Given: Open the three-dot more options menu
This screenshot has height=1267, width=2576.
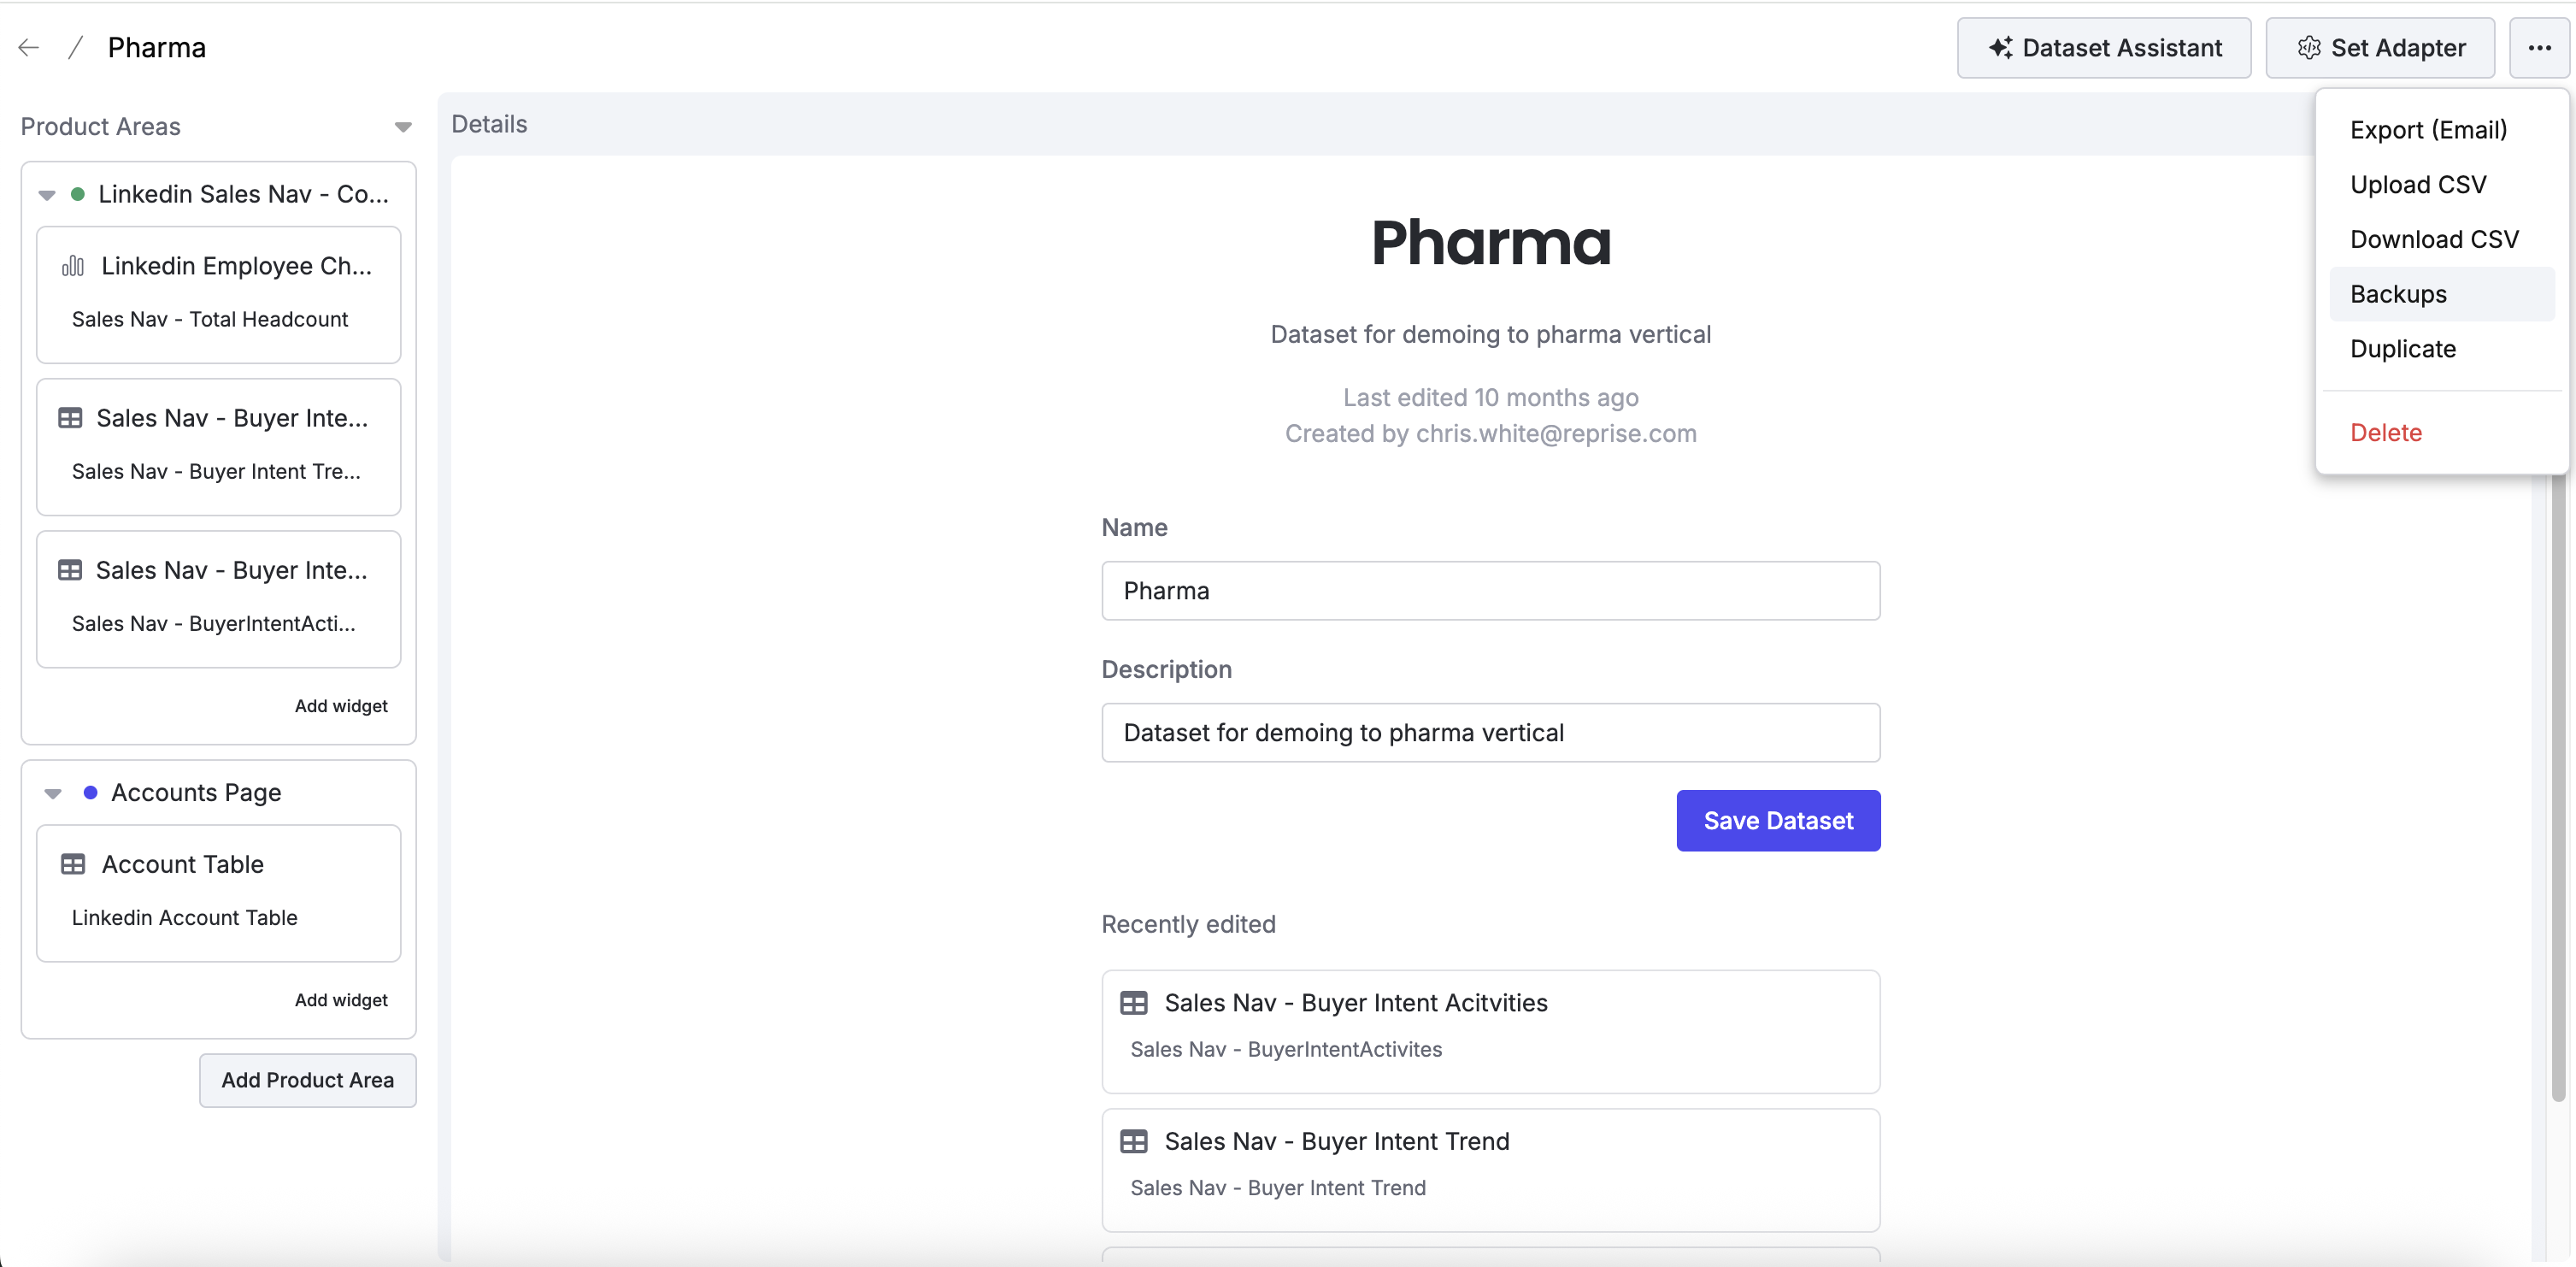Looking at the screenshot, I should click(x=2539, y=47).
